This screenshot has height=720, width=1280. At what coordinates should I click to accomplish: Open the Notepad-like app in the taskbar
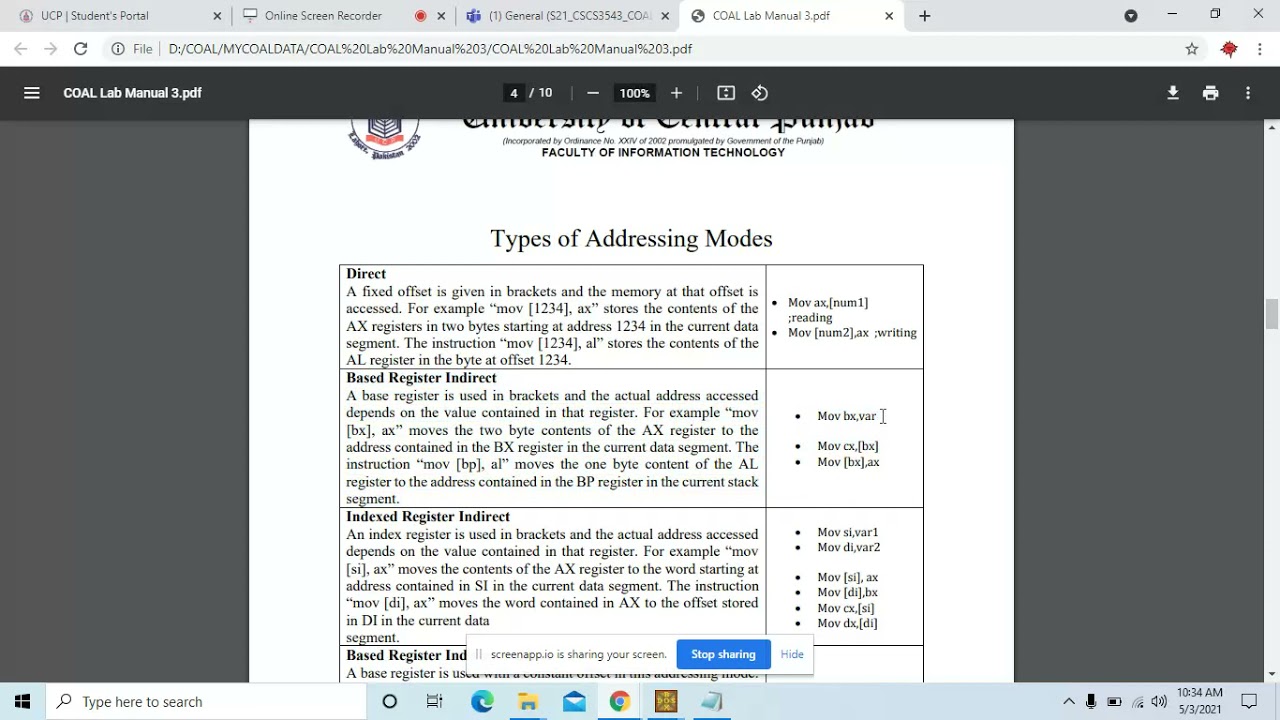[712, 702]
